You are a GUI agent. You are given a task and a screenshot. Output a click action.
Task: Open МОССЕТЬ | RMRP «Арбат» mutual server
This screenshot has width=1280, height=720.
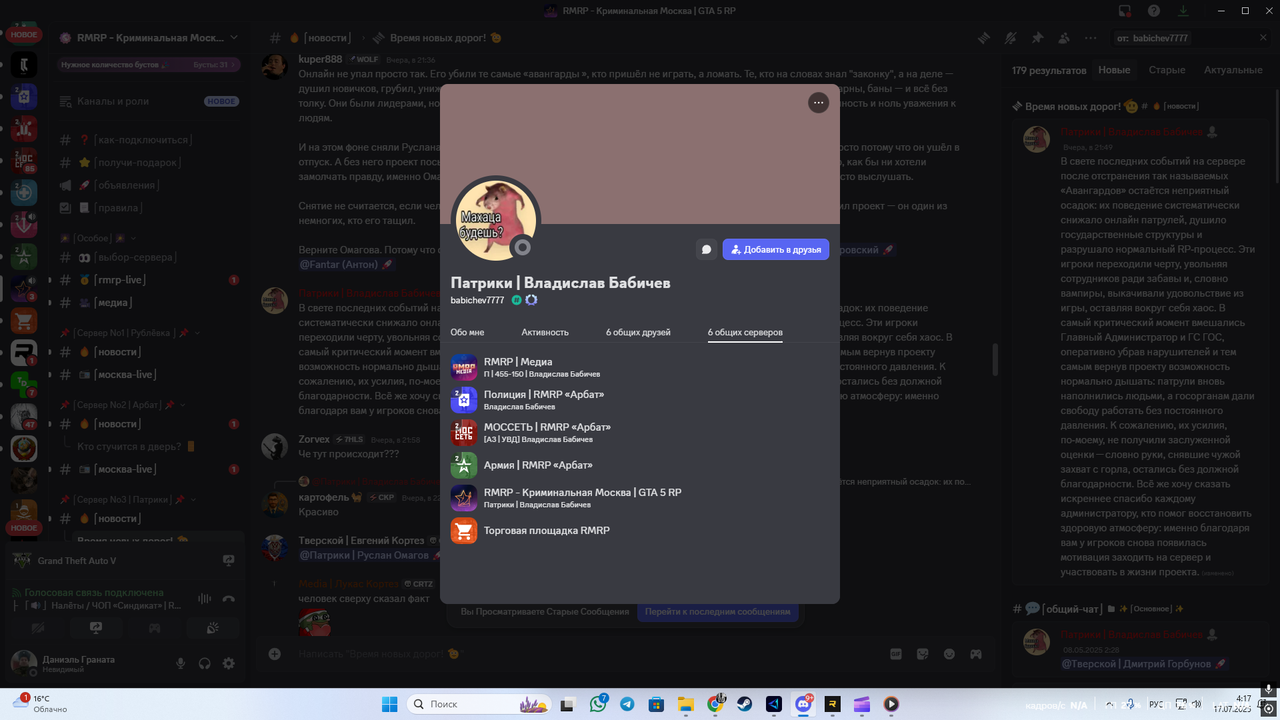[x=640, y=432]
